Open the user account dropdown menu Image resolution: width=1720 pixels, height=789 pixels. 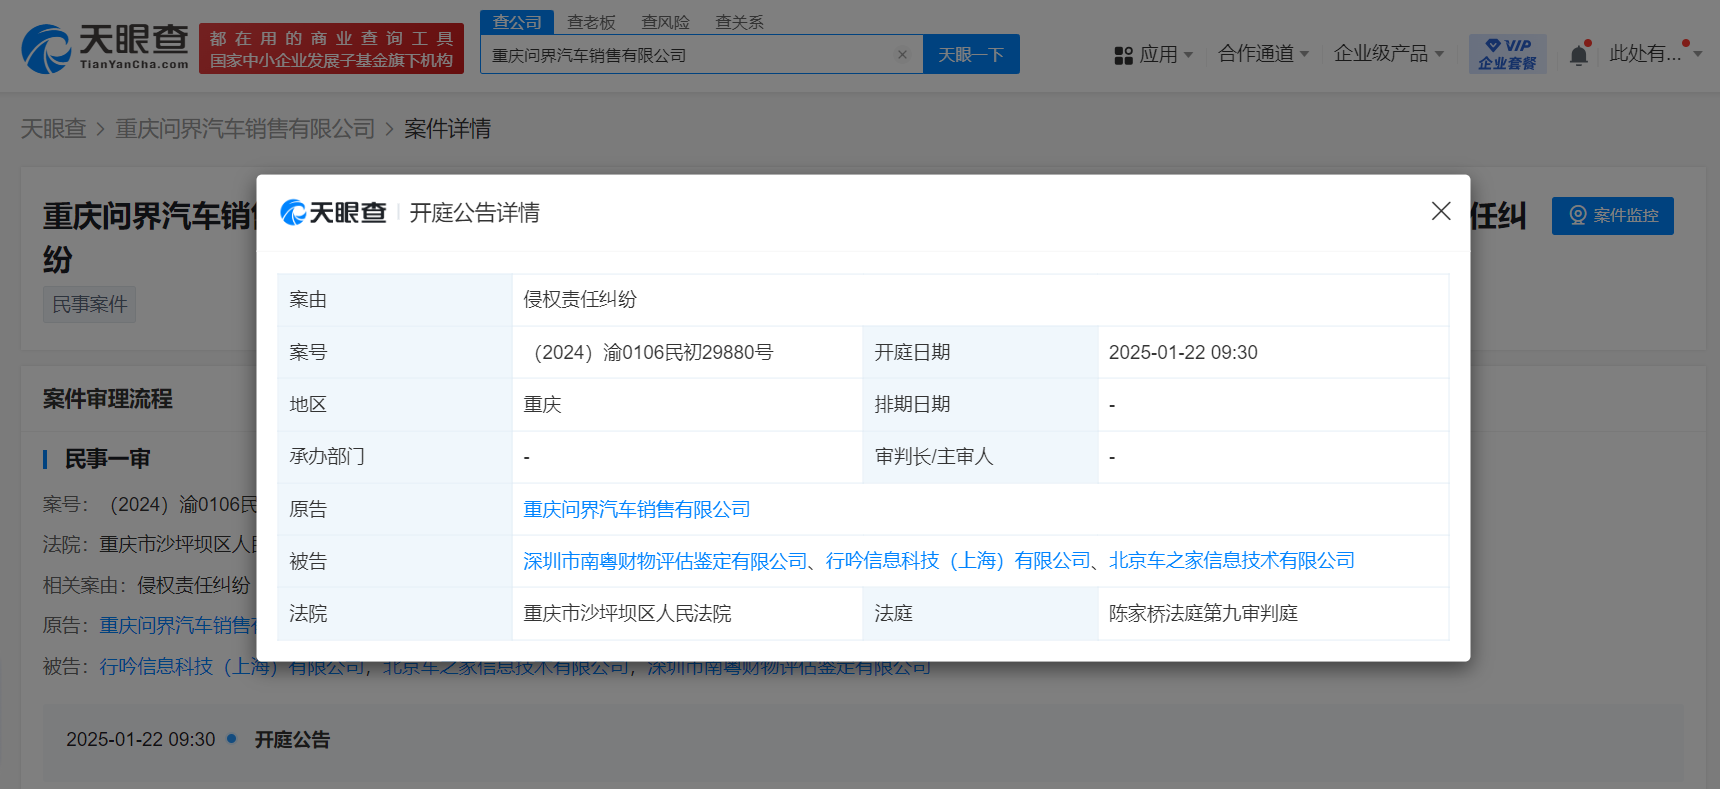coord(1654,54)
